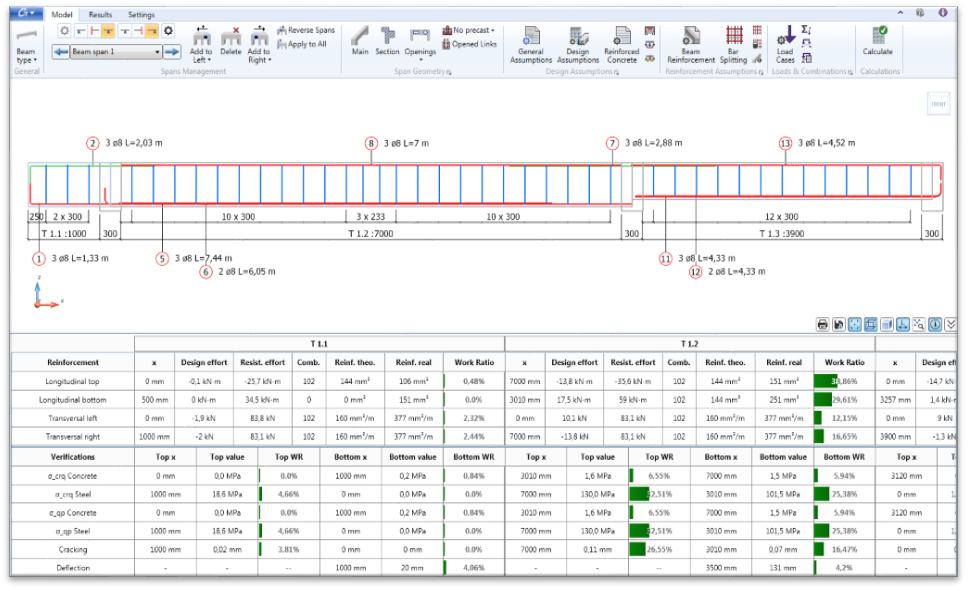The width and height of the screenshot is (969, 589).
Task: Open the Settings tab
Action: pos(141,15)
